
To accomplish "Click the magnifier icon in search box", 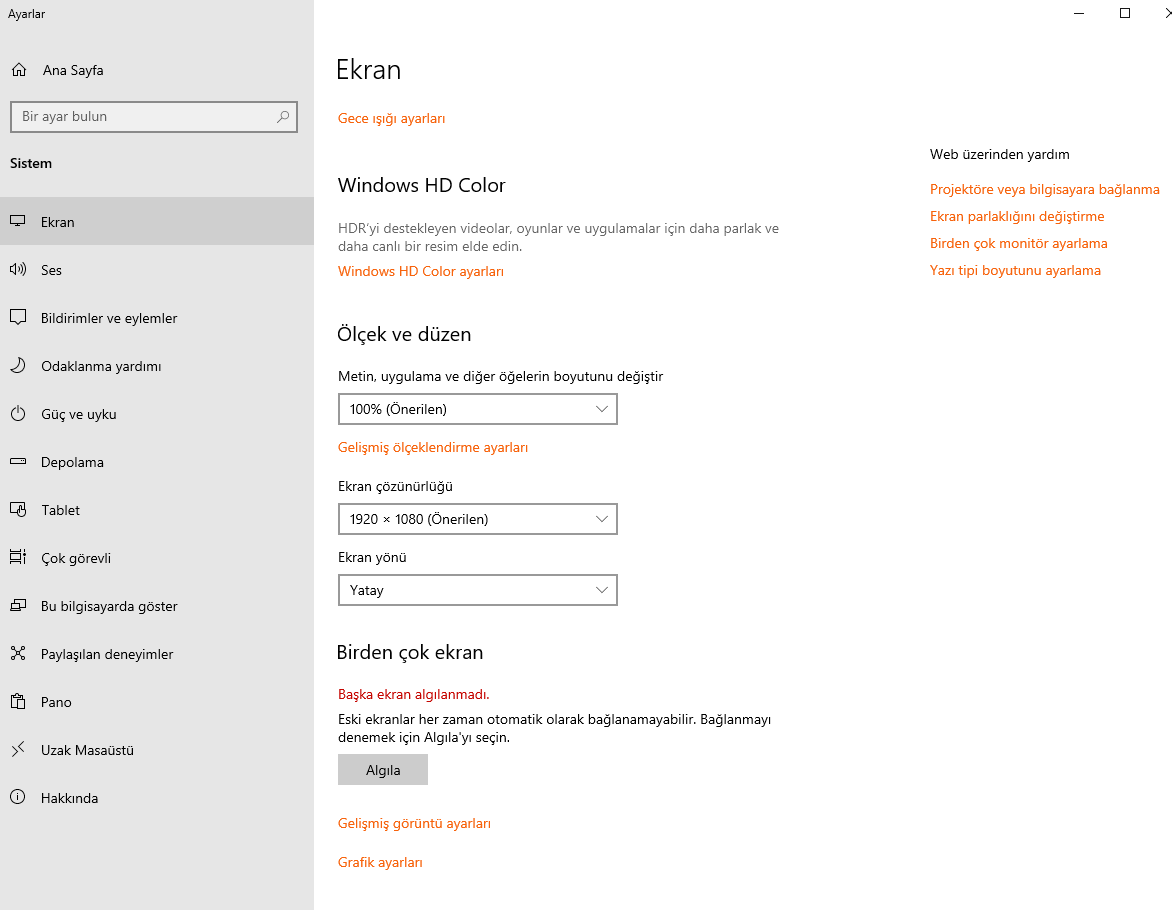I will click(283, 117).
